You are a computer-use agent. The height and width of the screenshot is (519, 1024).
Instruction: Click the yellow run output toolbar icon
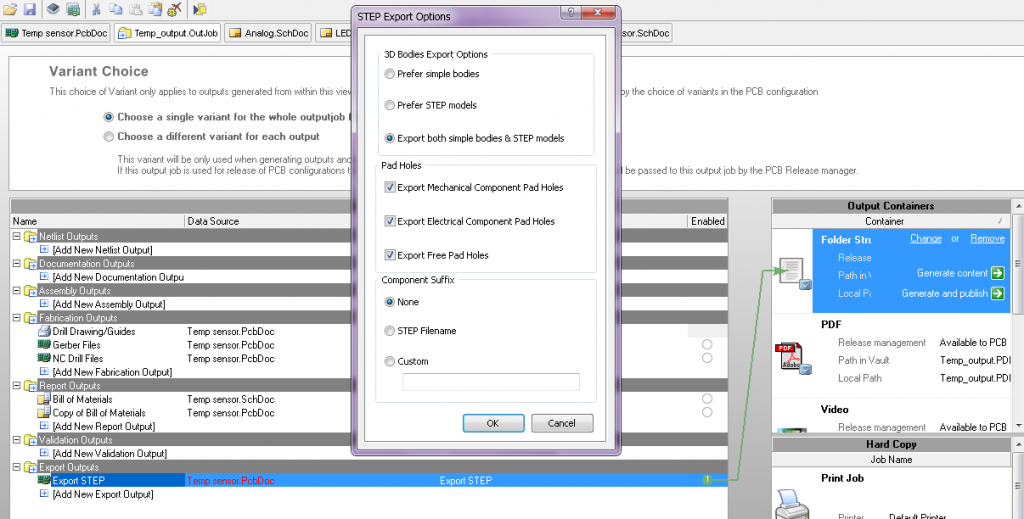click(200, 9)
